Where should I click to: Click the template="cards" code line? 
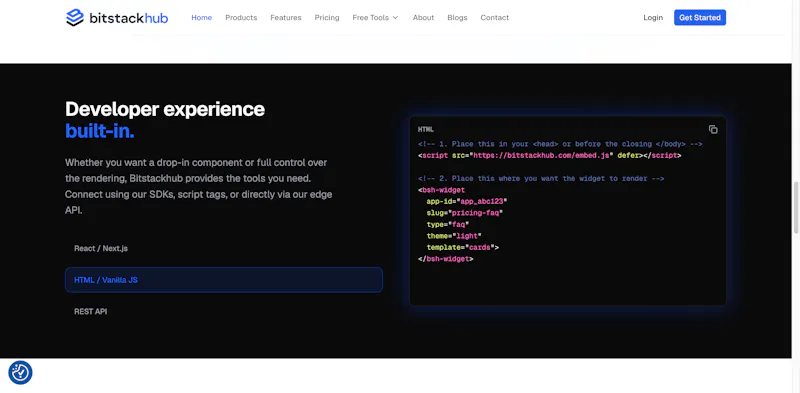(x=462, y=247)
